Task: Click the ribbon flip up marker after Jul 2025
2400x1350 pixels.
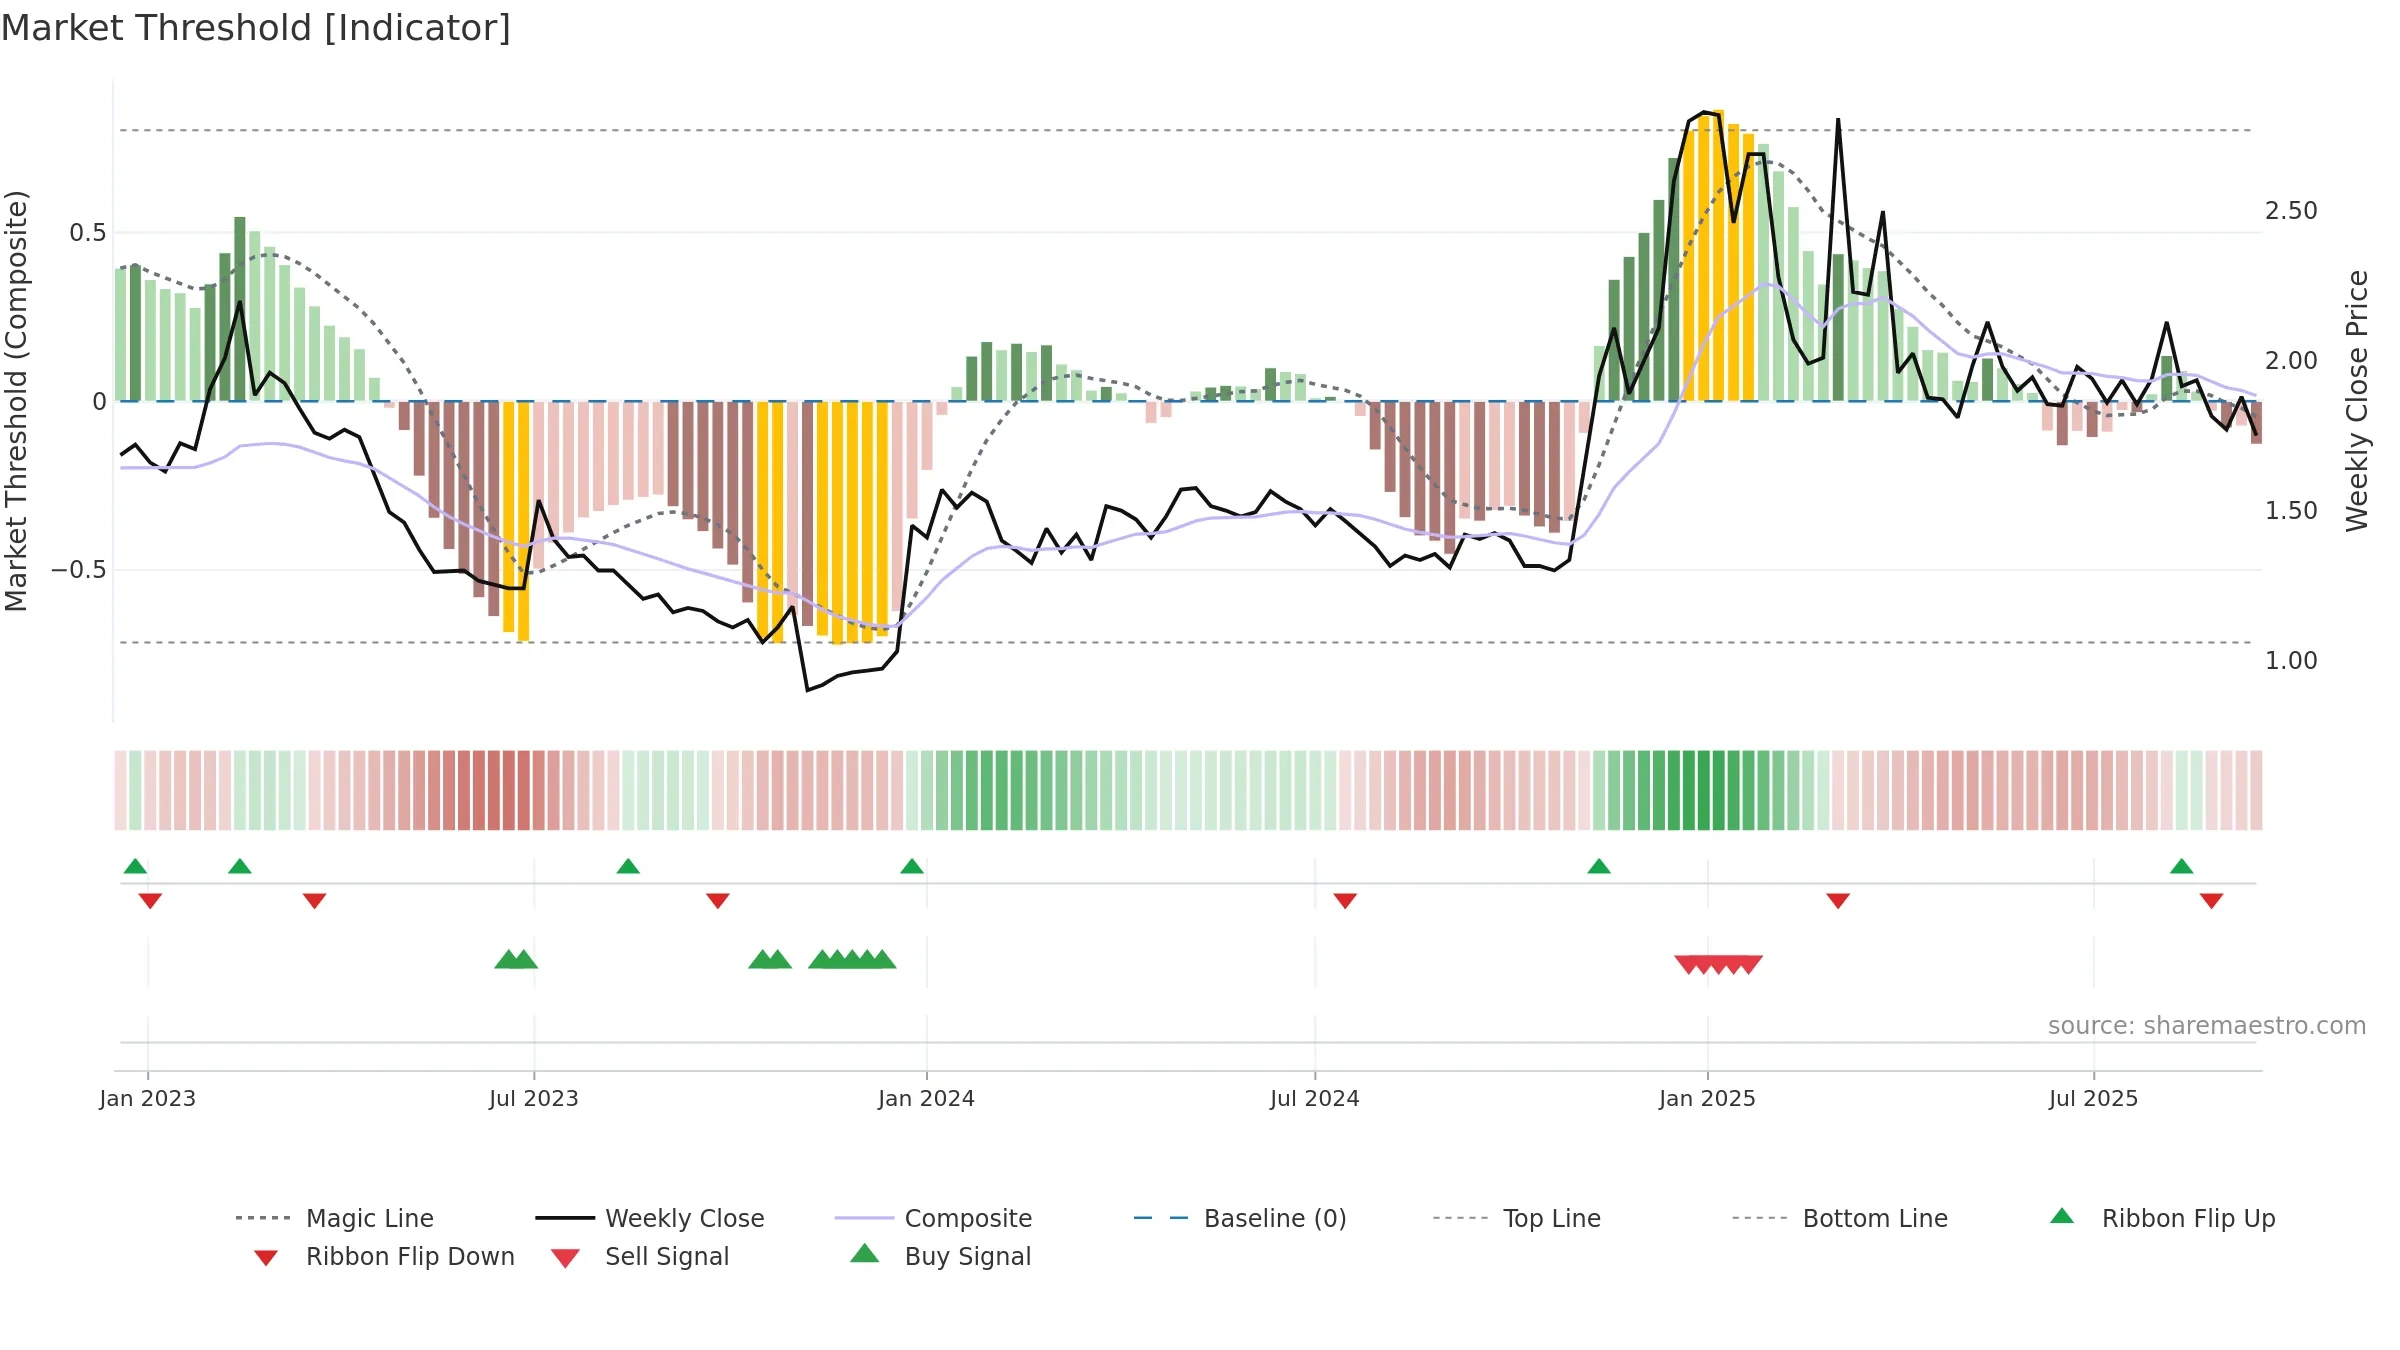Action: (x=2182, y=866)
